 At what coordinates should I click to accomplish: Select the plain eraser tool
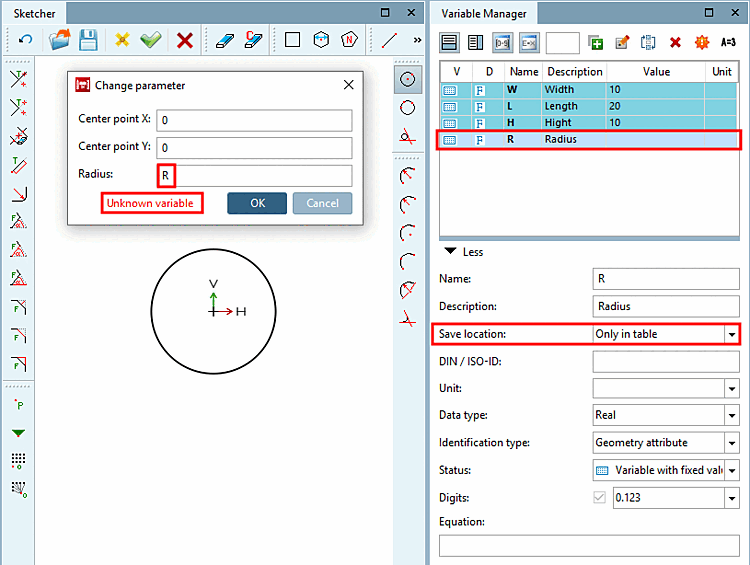point(225,40)
